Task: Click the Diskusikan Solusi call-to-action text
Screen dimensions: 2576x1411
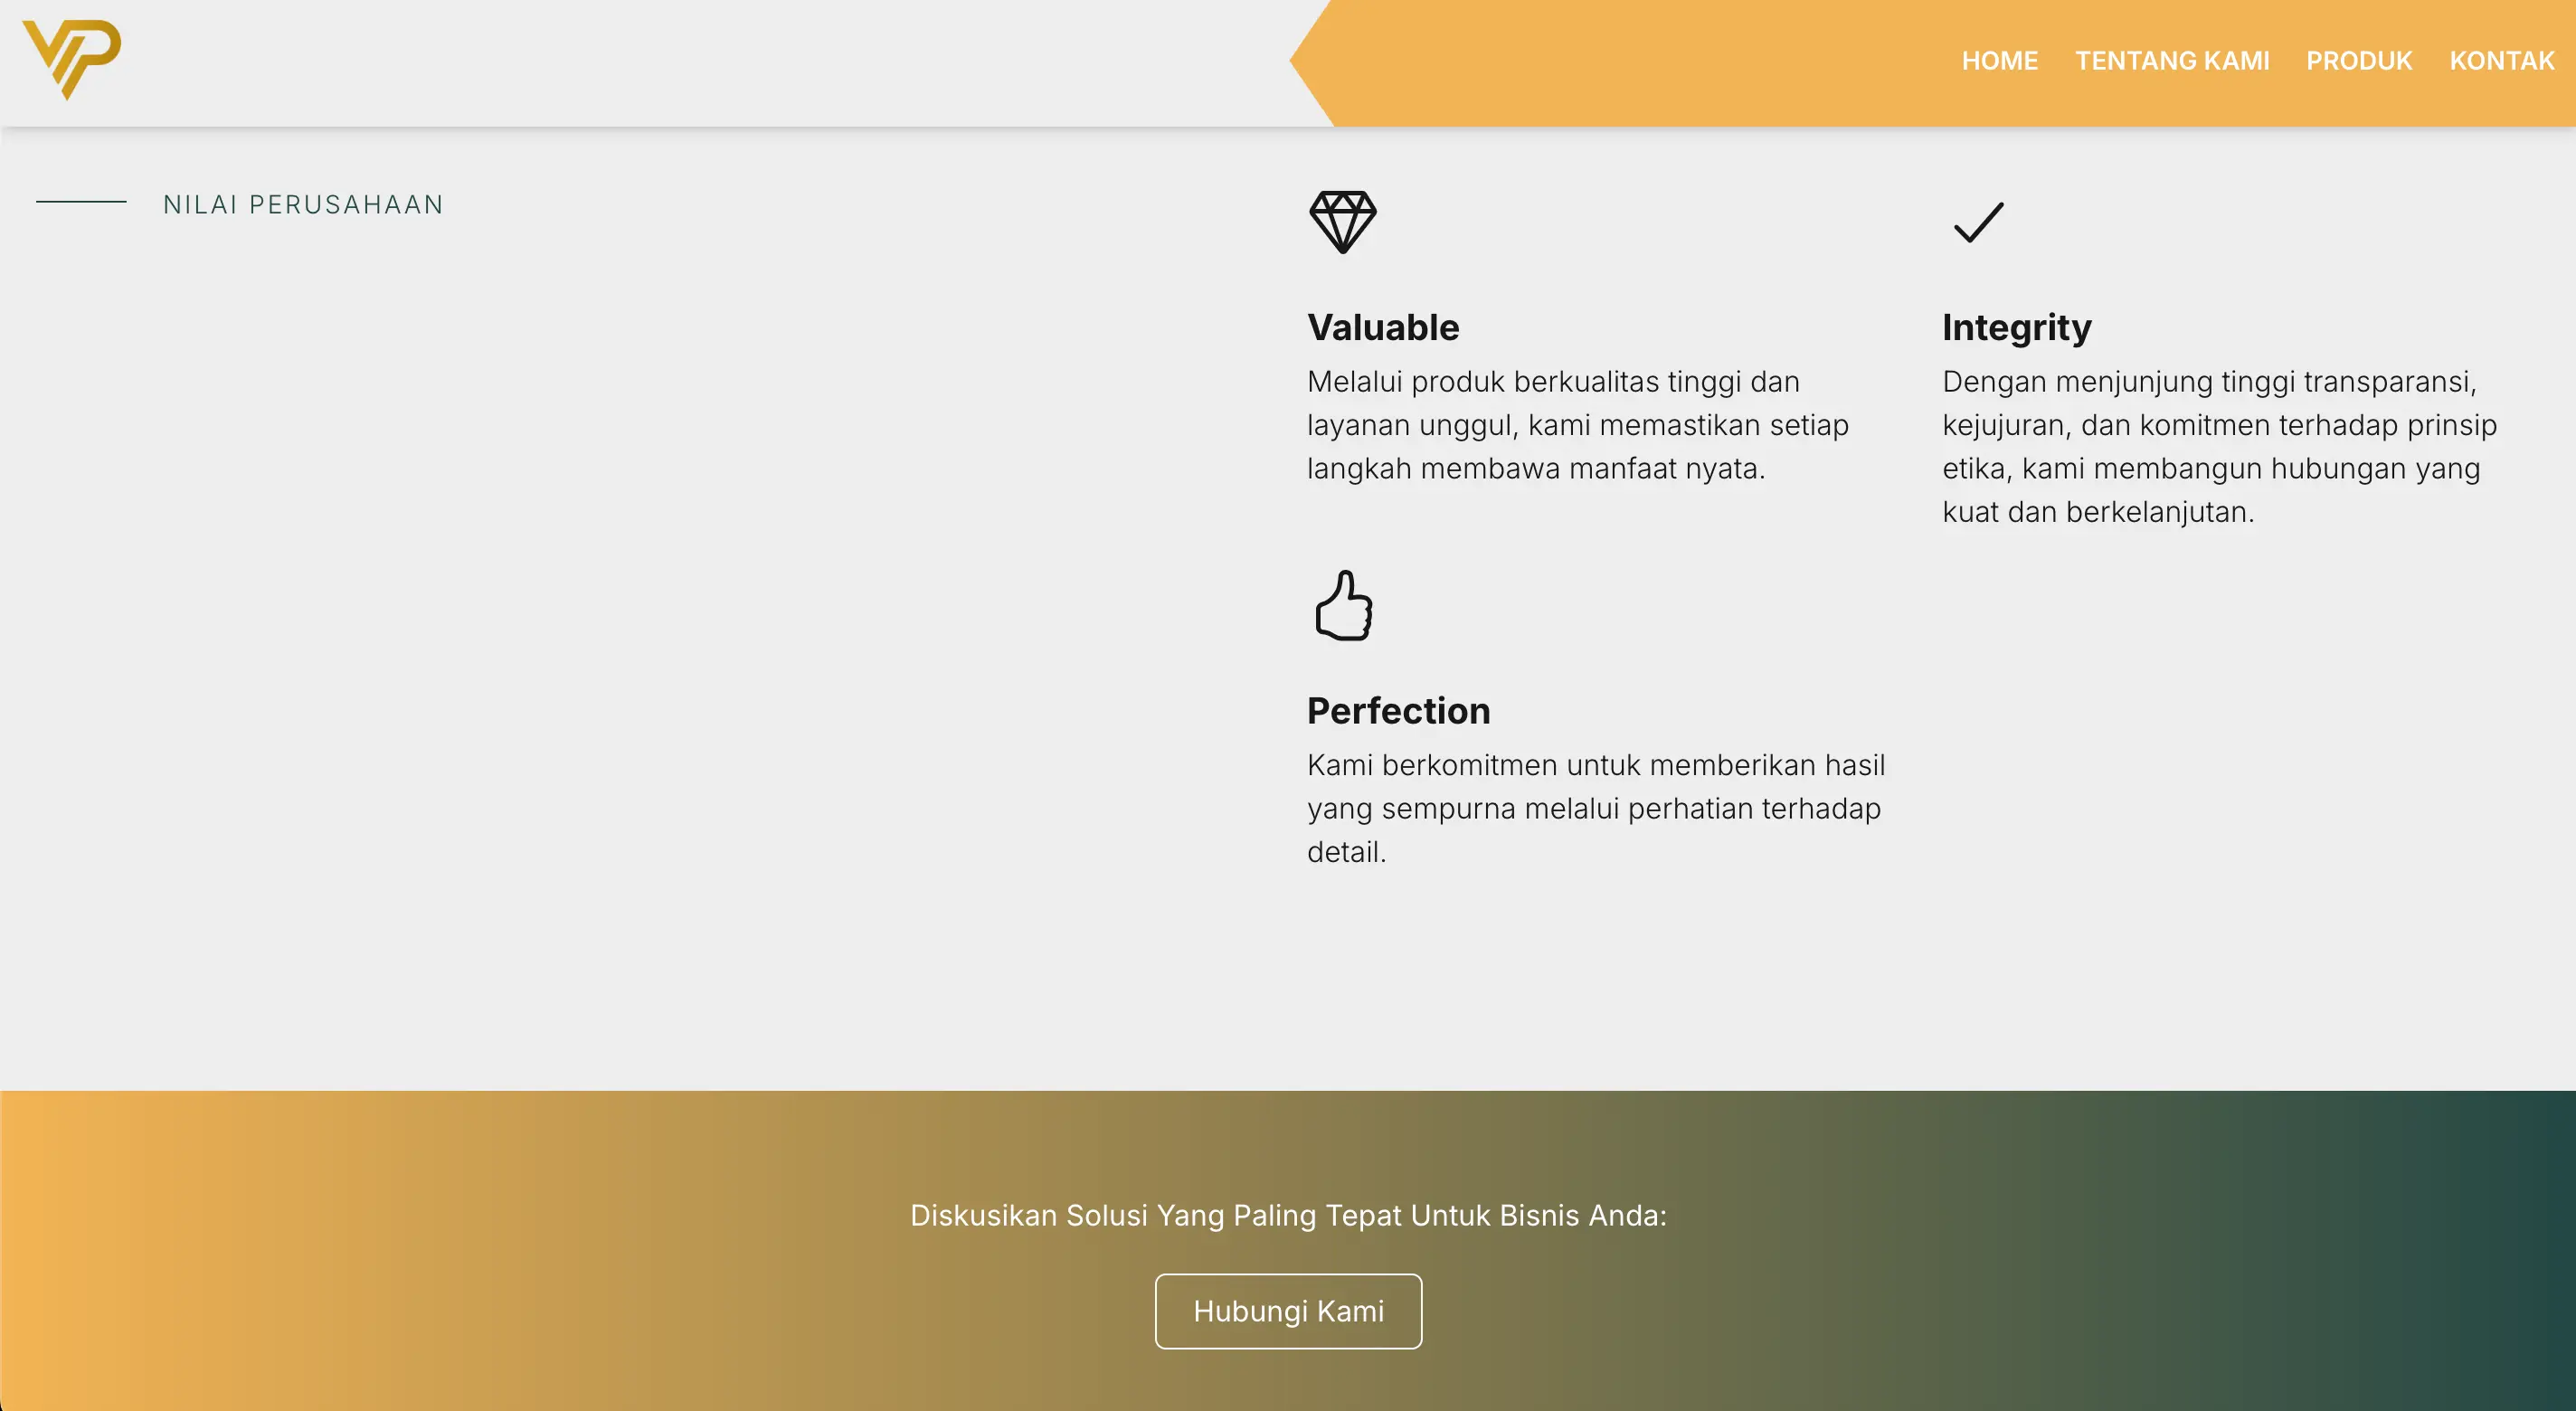Action: 1288,1215
